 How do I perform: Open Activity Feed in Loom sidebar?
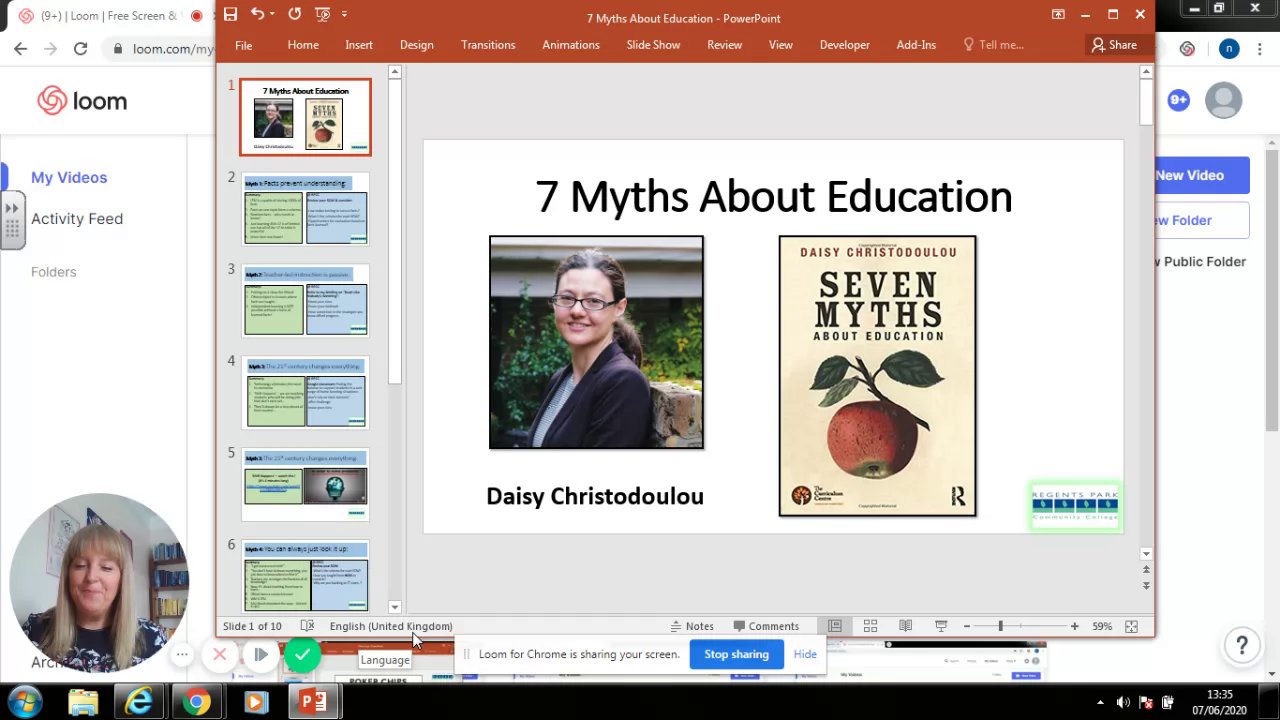77,218
